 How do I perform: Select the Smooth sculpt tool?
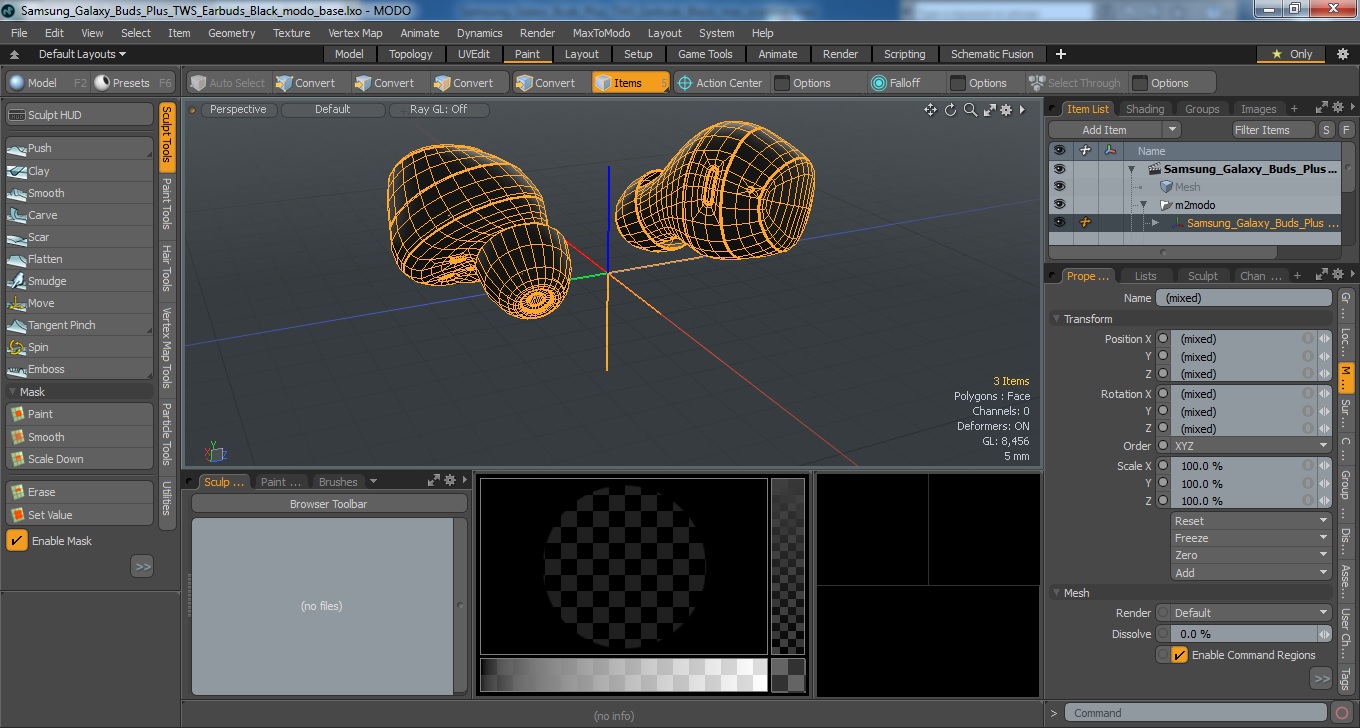tap(80, 193)
